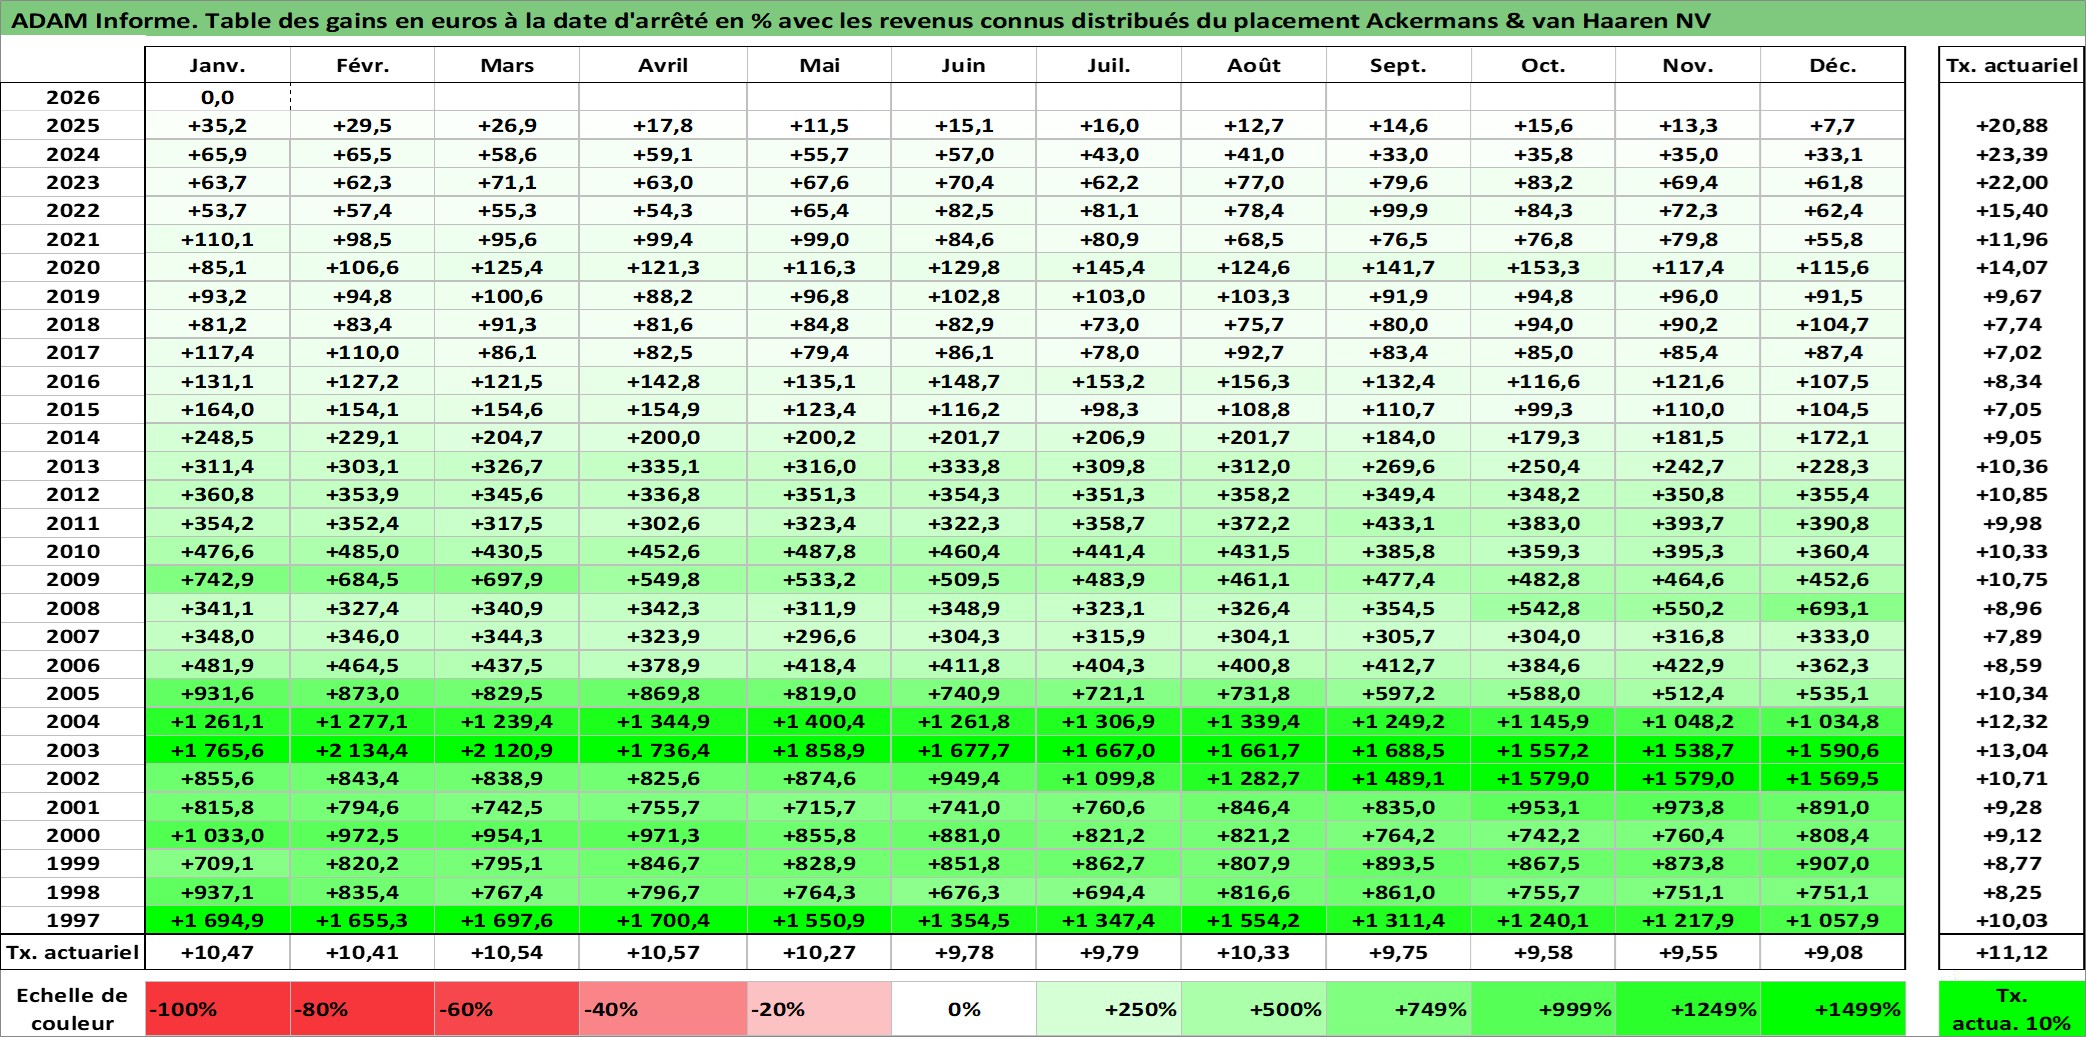Click the Tx. actua. 10% green box

[x=2012, y=1009]
